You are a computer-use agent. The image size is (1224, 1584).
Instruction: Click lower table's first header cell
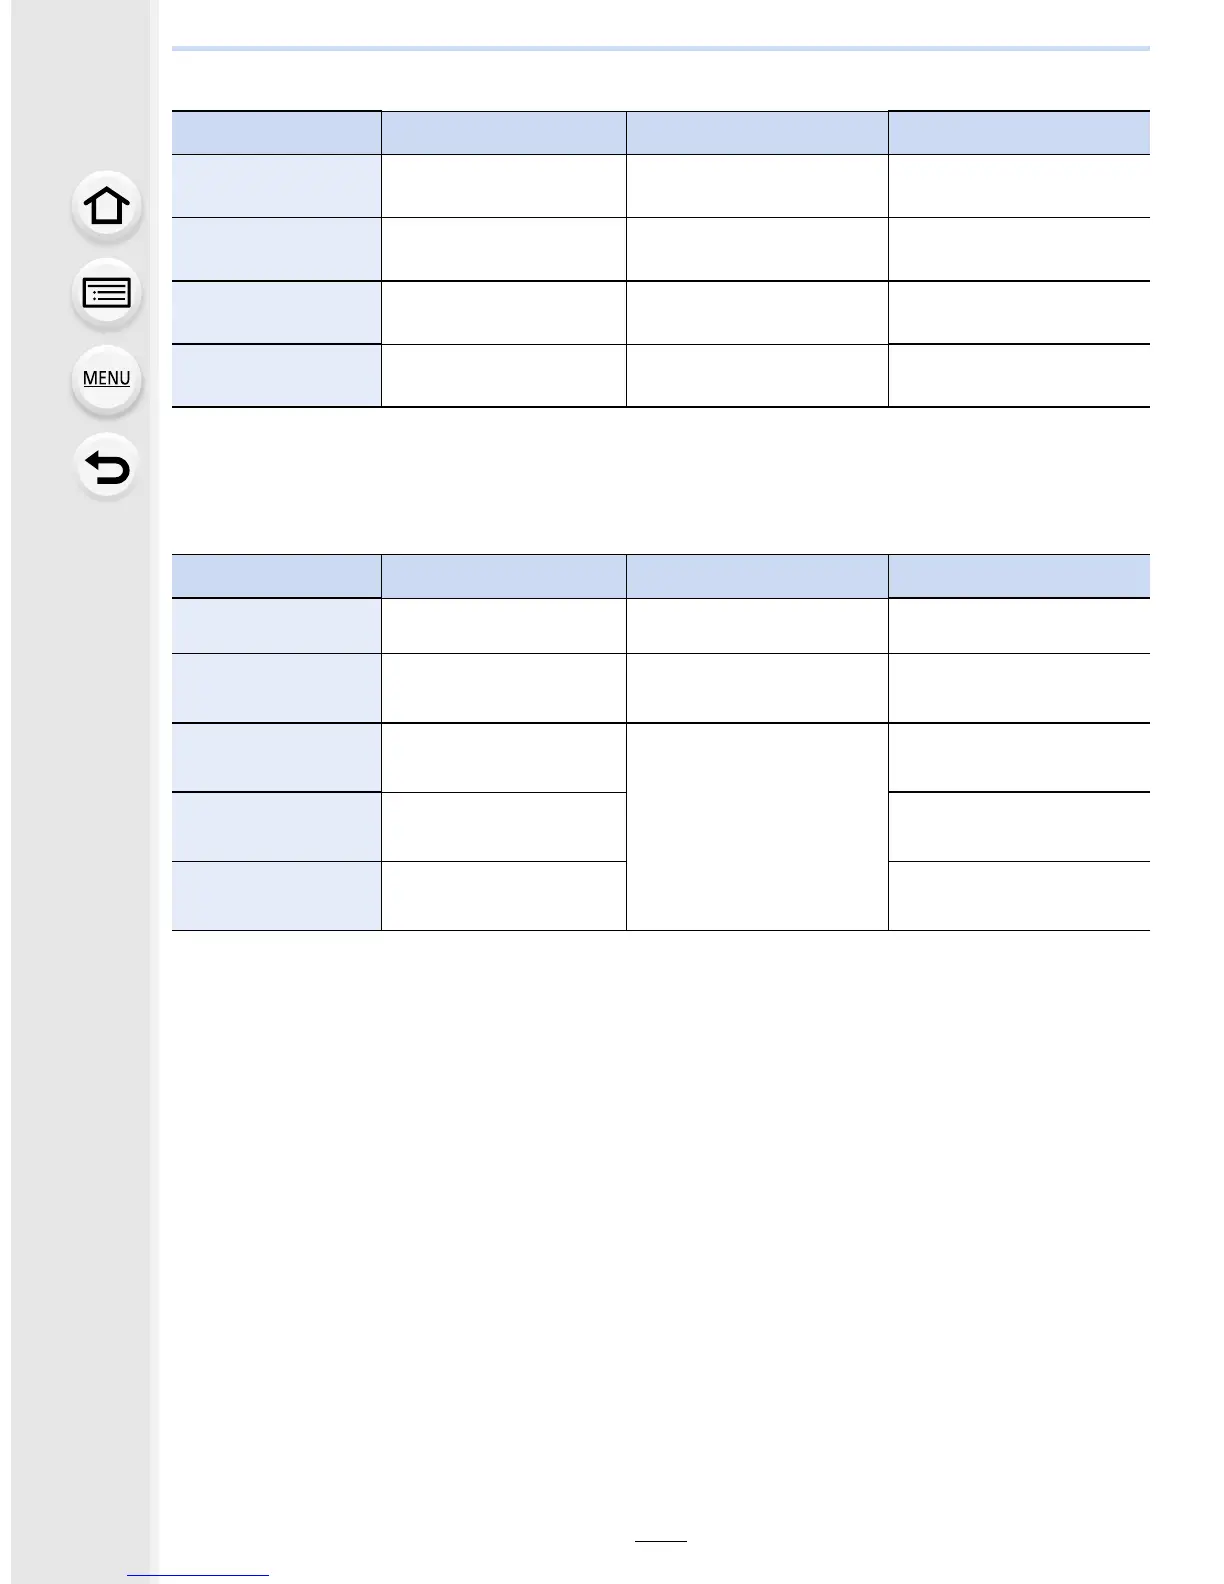coord(276,576)
